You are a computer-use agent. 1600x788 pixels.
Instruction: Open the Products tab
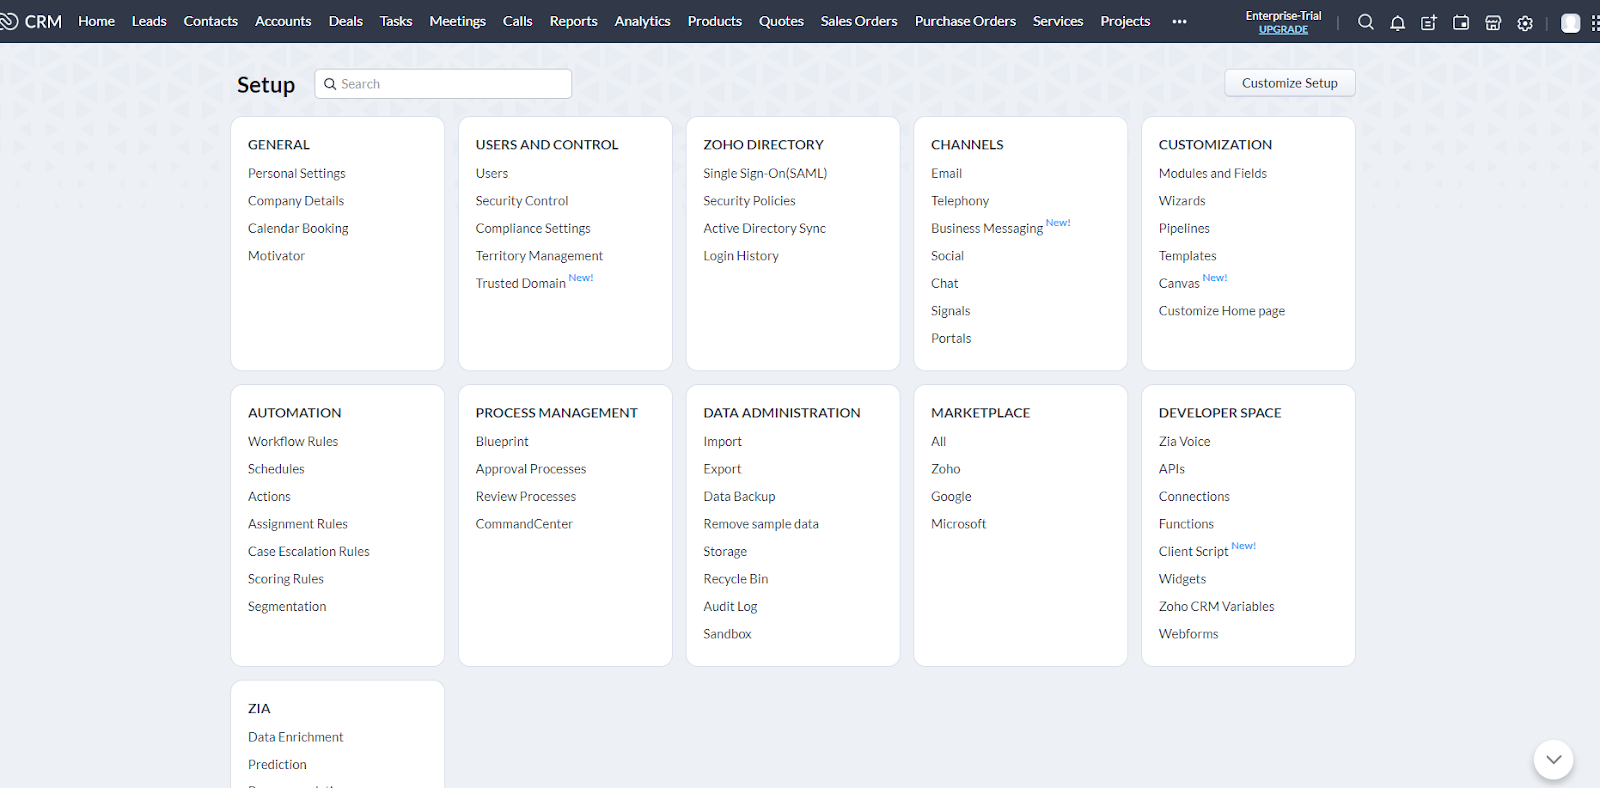point(715,21)
